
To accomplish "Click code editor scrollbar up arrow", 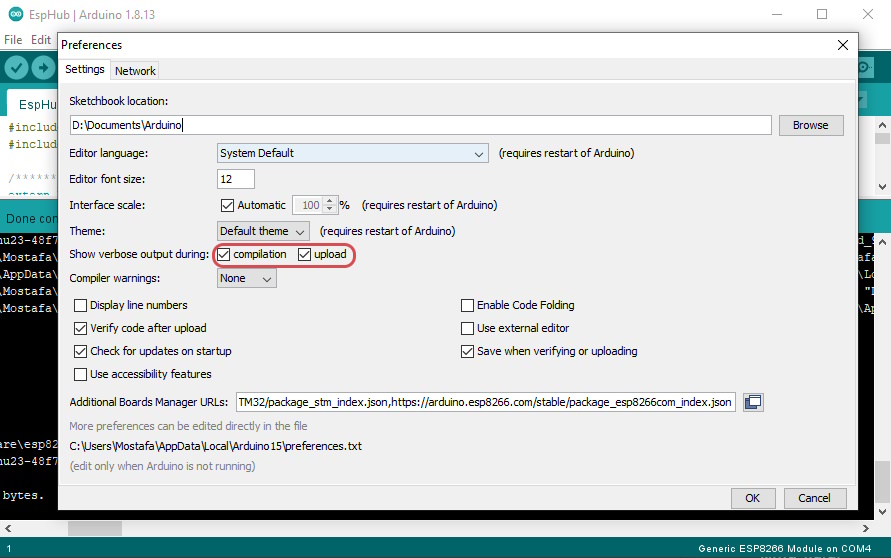I will pyautogui.click(x=882, y=125).
